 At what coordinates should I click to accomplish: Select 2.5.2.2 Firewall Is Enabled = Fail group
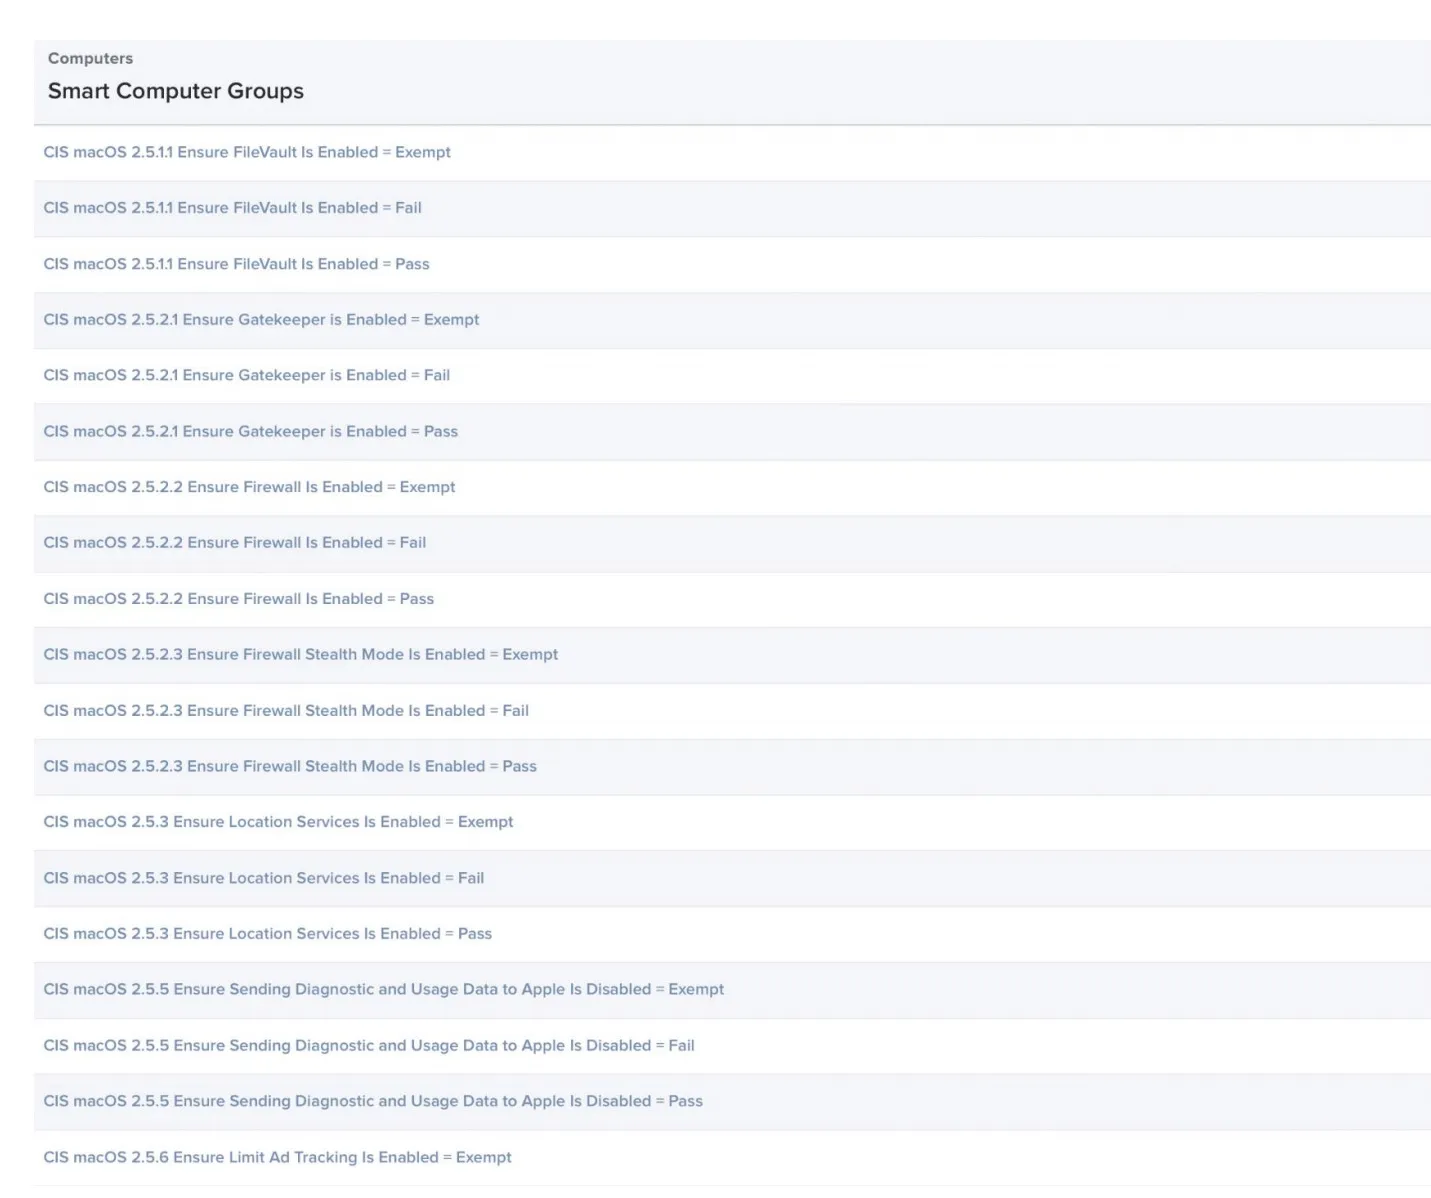point(234,542)
